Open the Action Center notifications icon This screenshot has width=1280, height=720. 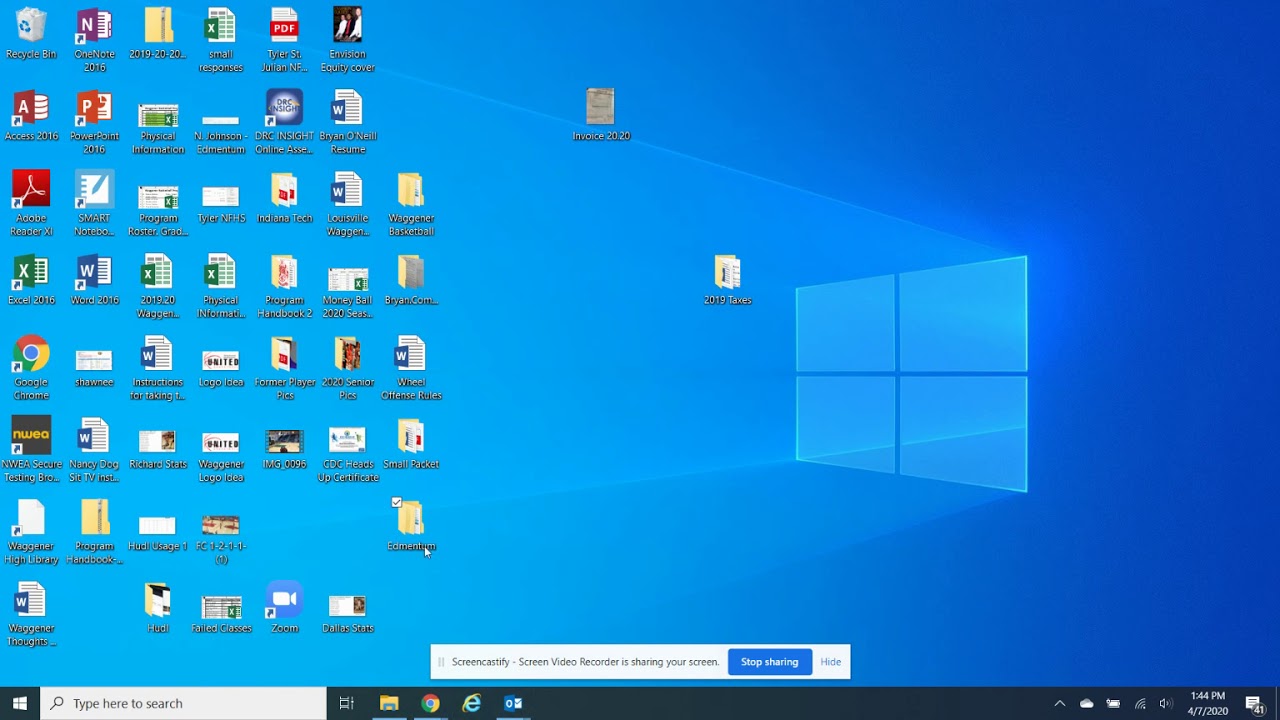pos(1255,704)
